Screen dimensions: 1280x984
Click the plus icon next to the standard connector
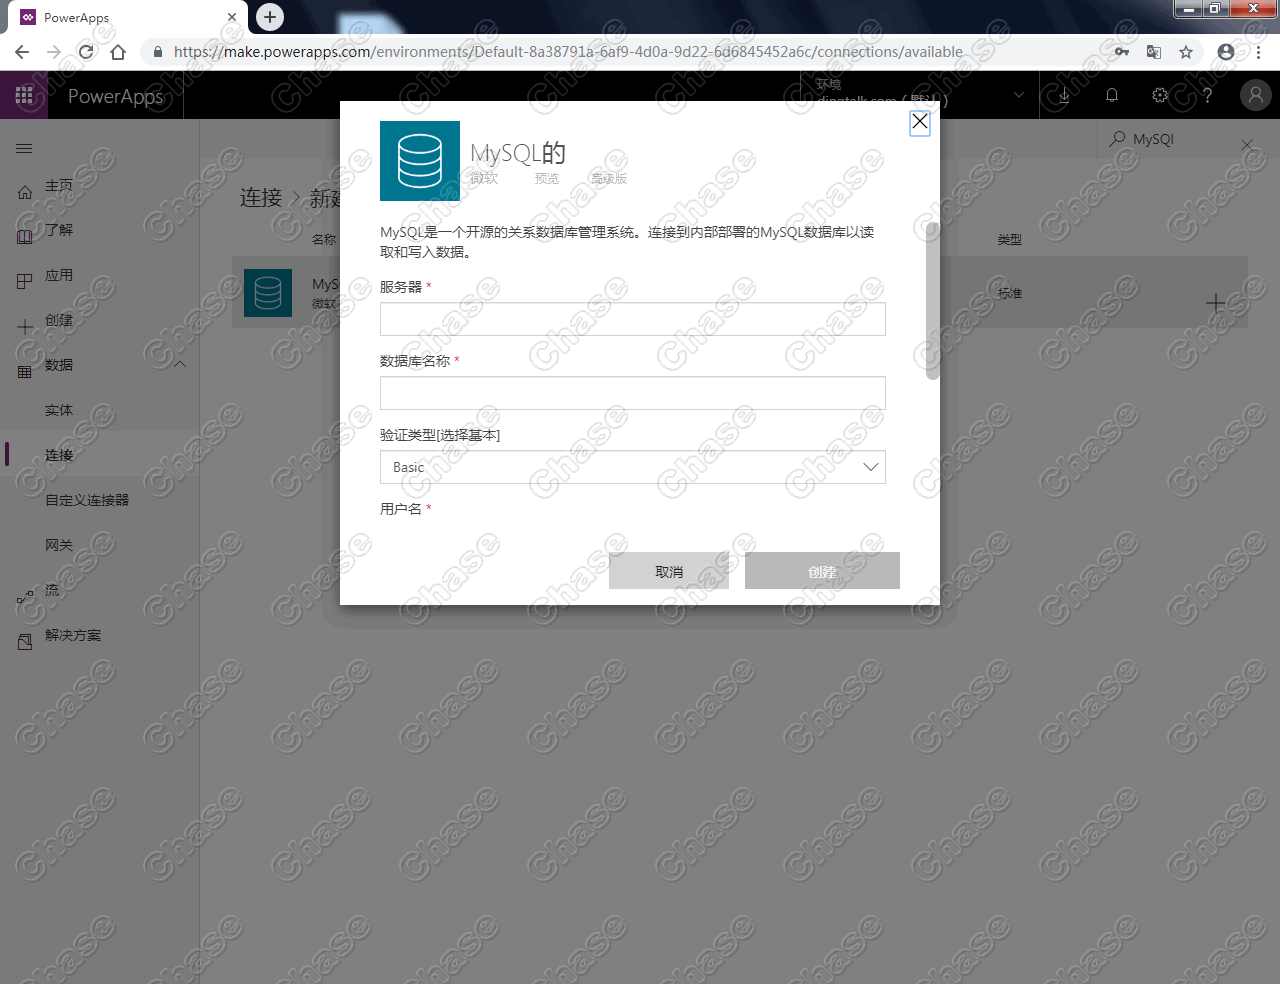[x=1216, y=302]
